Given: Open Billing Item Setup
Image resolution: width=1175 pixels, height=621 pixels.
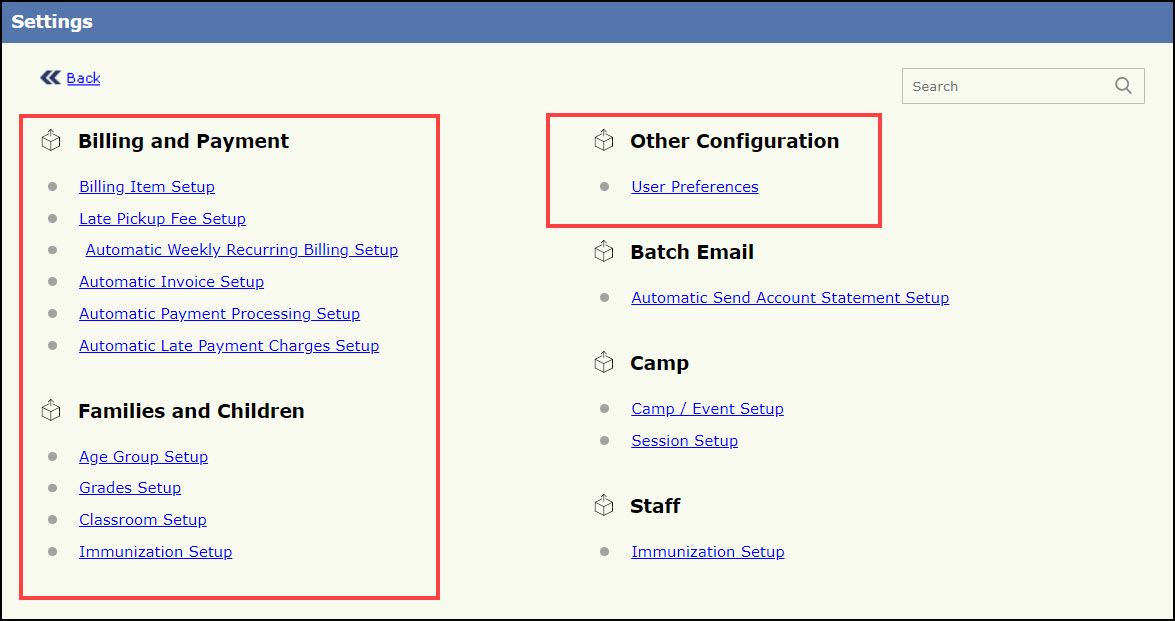Looking at the screenshot, I should [x=147, y=187].
